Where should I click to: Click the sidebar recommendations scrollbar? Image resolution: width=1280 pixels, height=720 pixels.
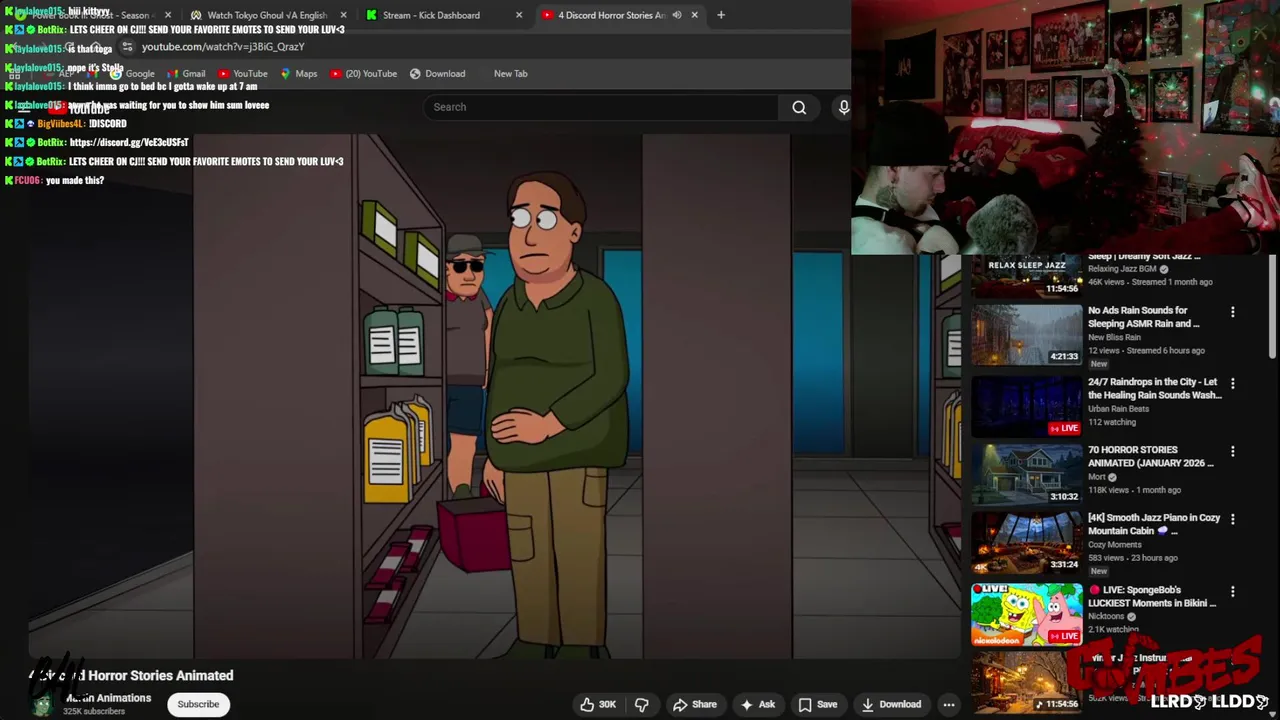pos(1273,305)
